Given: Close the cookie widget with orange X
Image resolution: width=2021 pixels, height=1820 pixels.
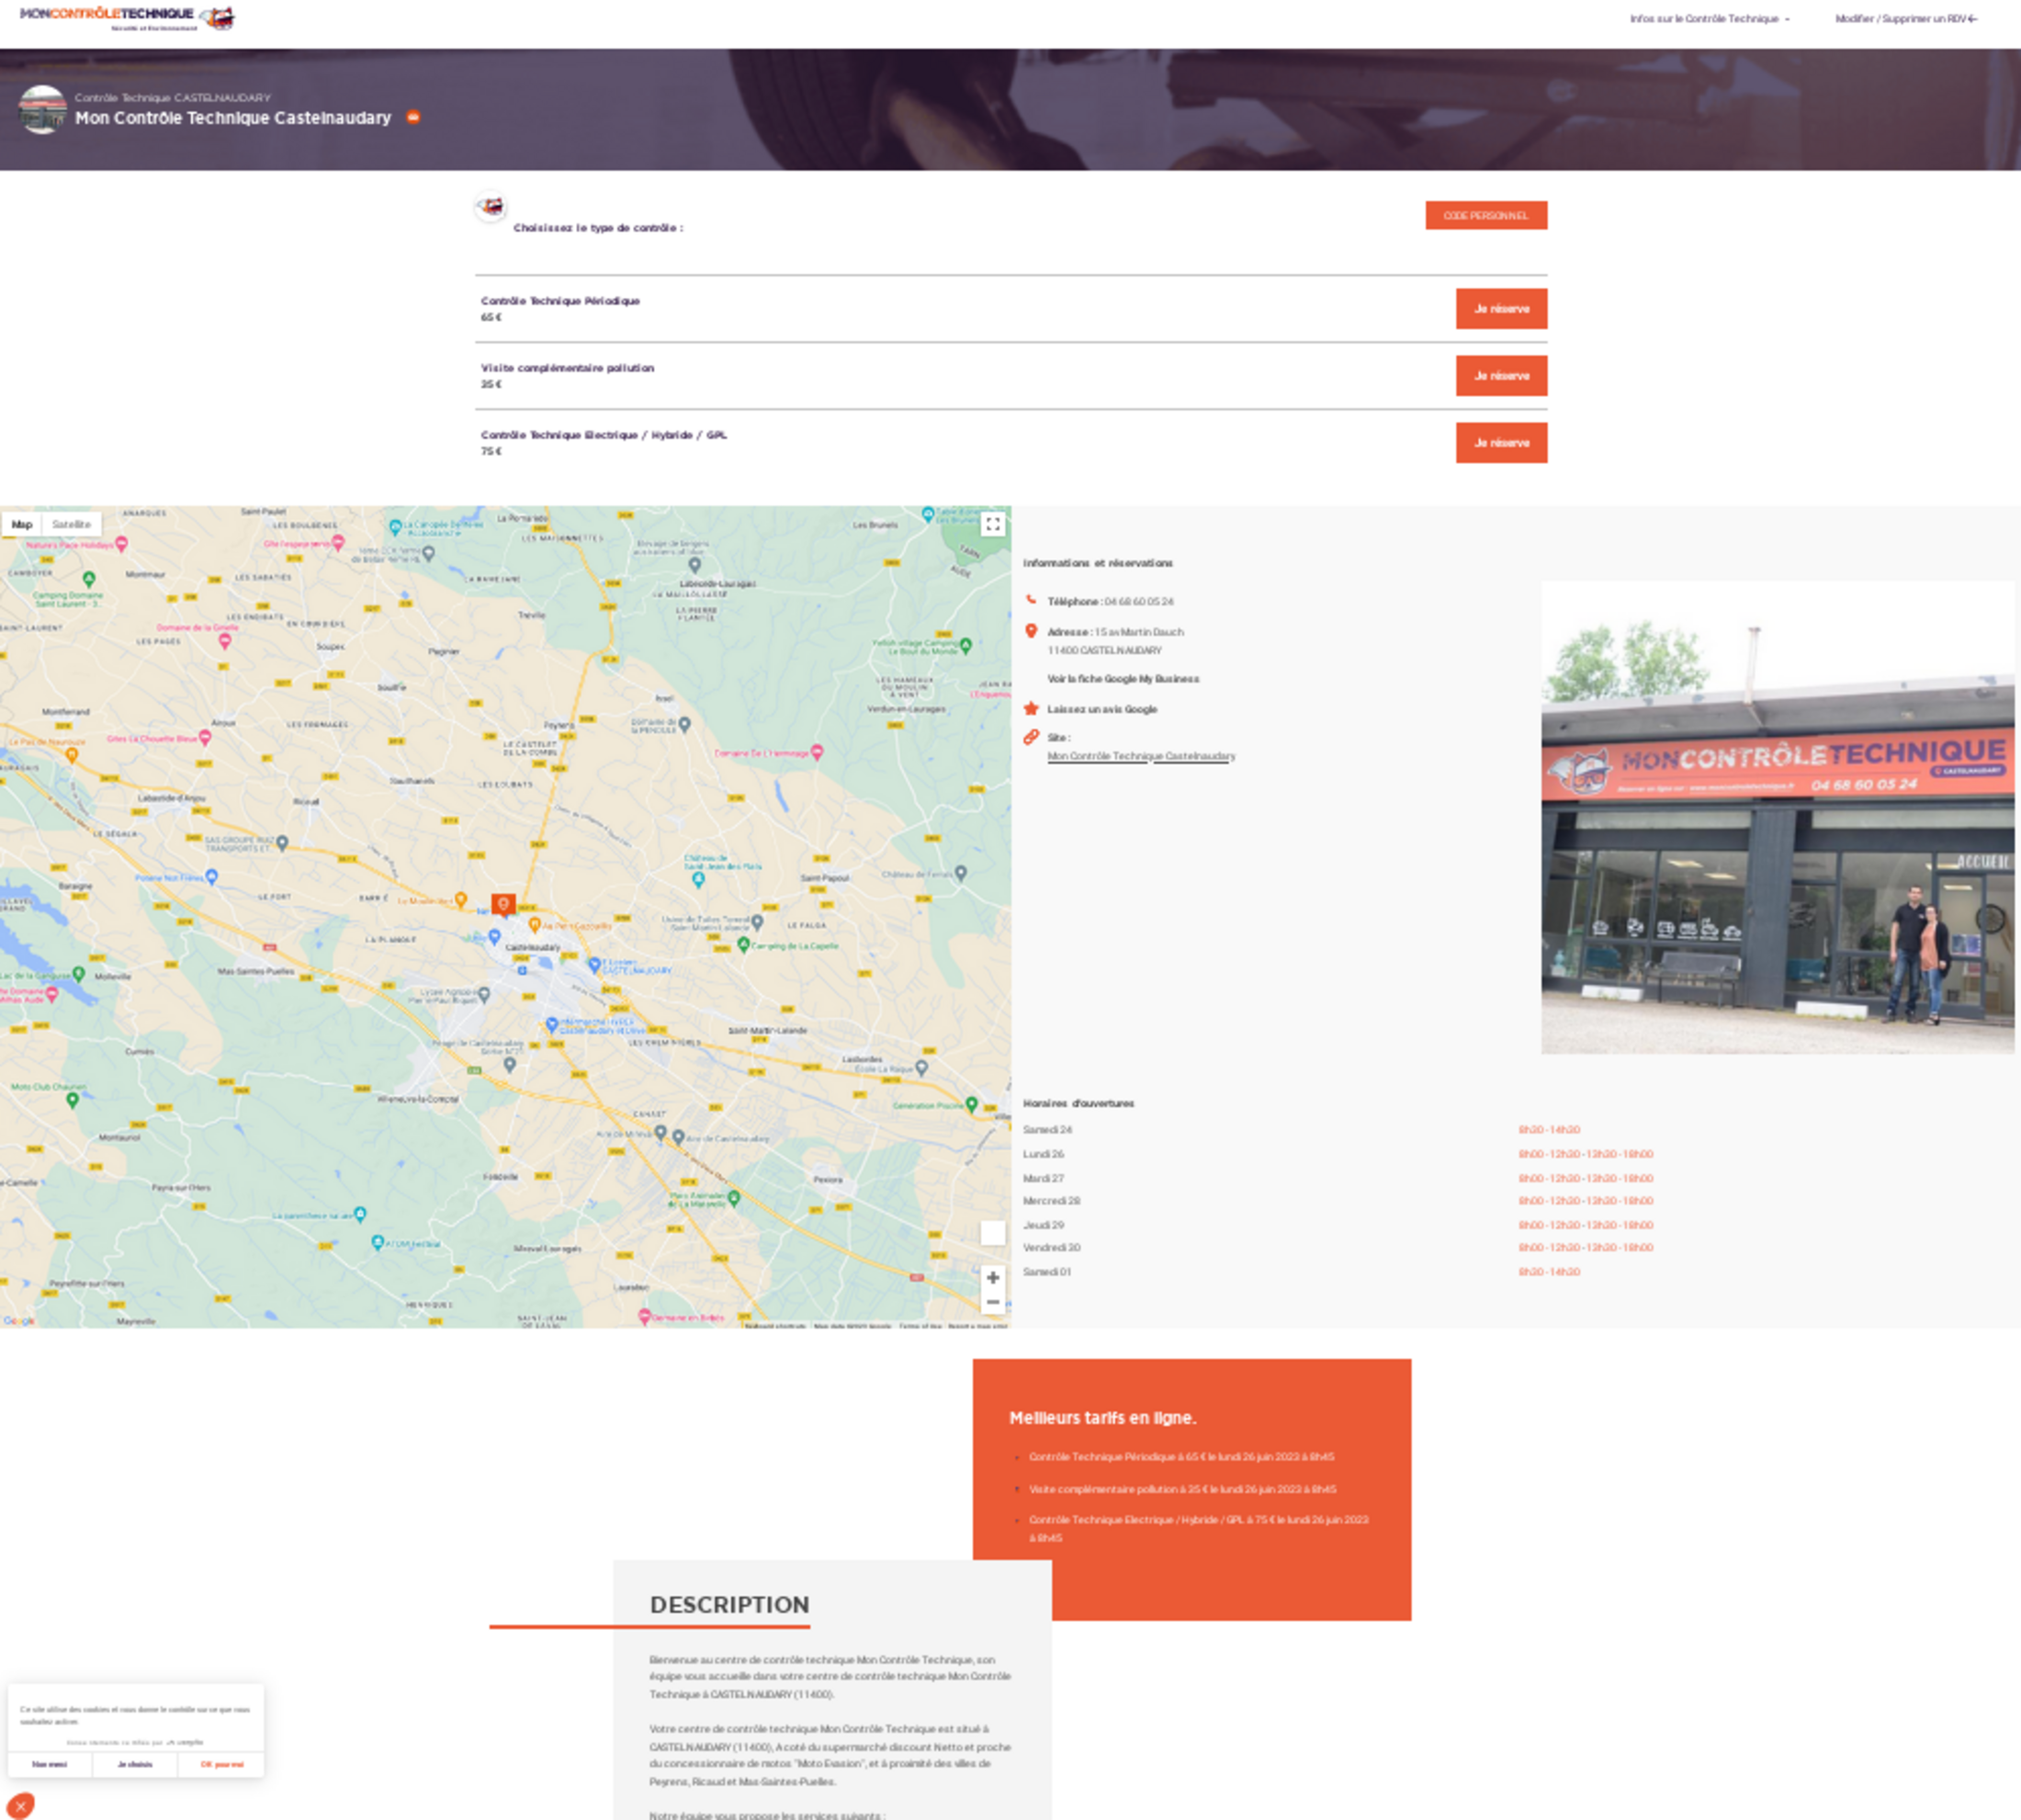Looking at the screenshot, I should pyautogui.click(x=20, y=1806).
